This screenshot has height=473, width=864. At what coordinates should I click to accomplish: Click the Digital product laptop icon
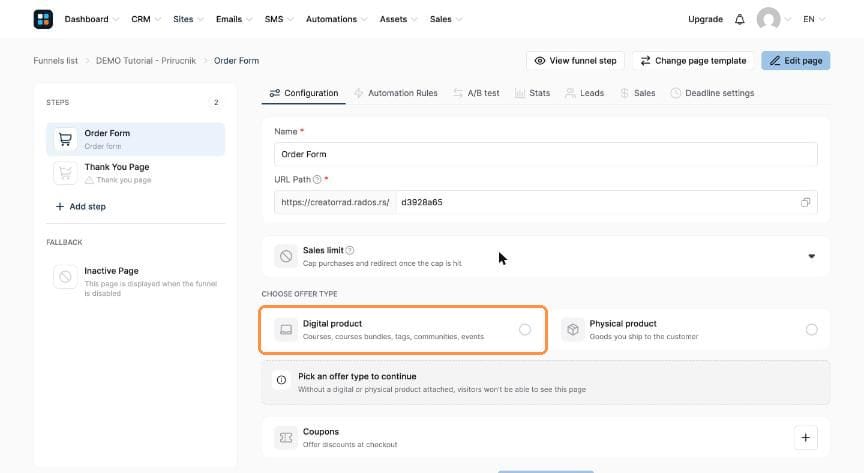[x=285, y=330]
